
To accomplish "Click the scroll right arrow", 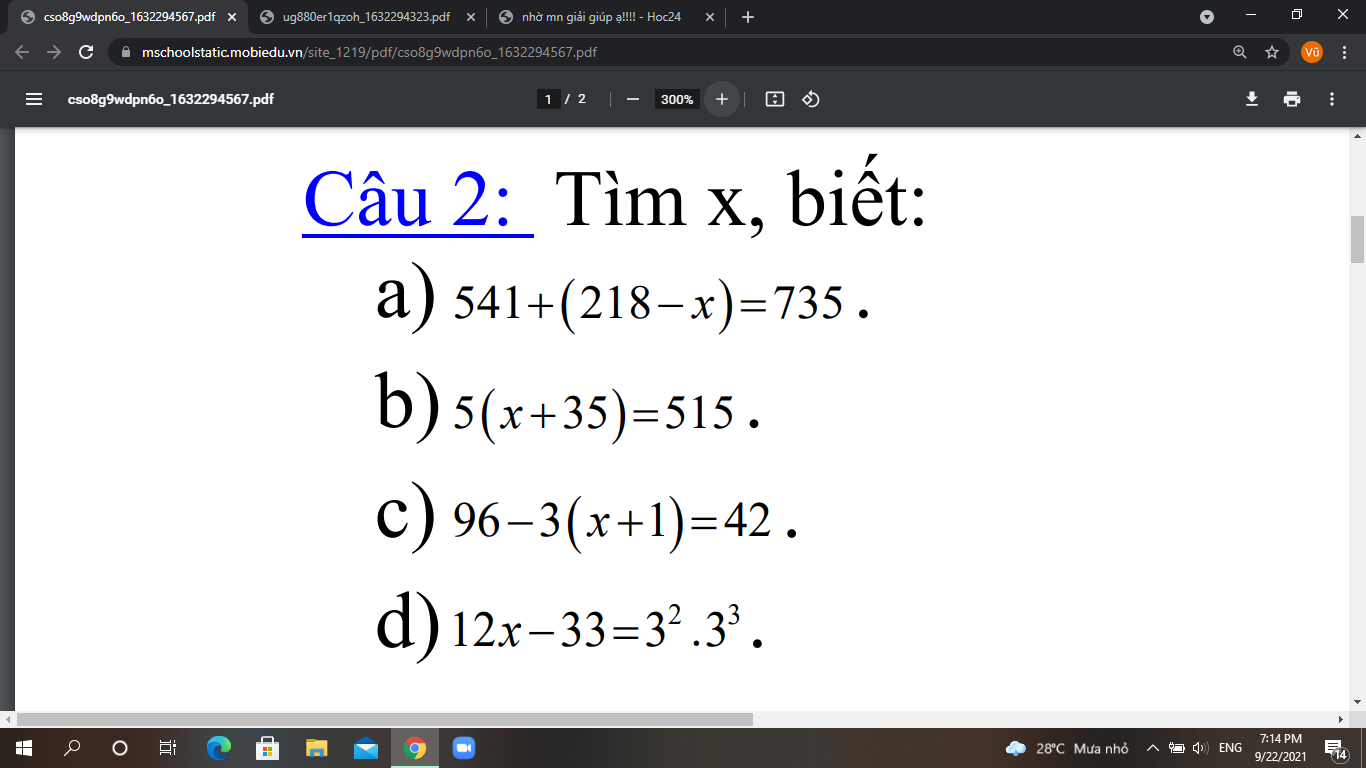I will tap(1342, 719).
